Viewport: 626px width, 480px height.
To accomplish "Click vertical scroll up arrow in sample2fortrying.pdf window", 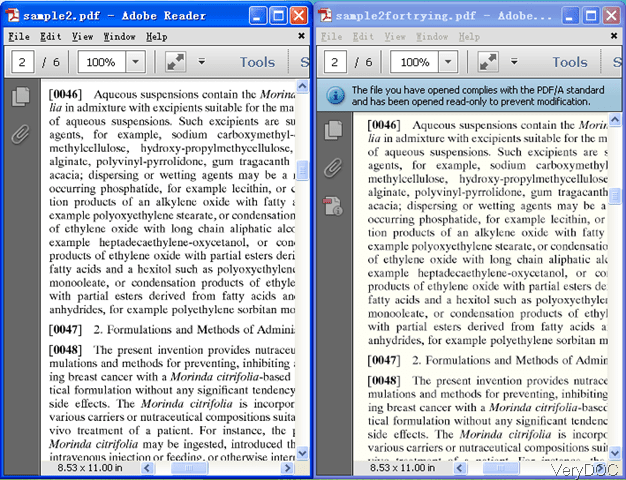I will click(615, 119).
